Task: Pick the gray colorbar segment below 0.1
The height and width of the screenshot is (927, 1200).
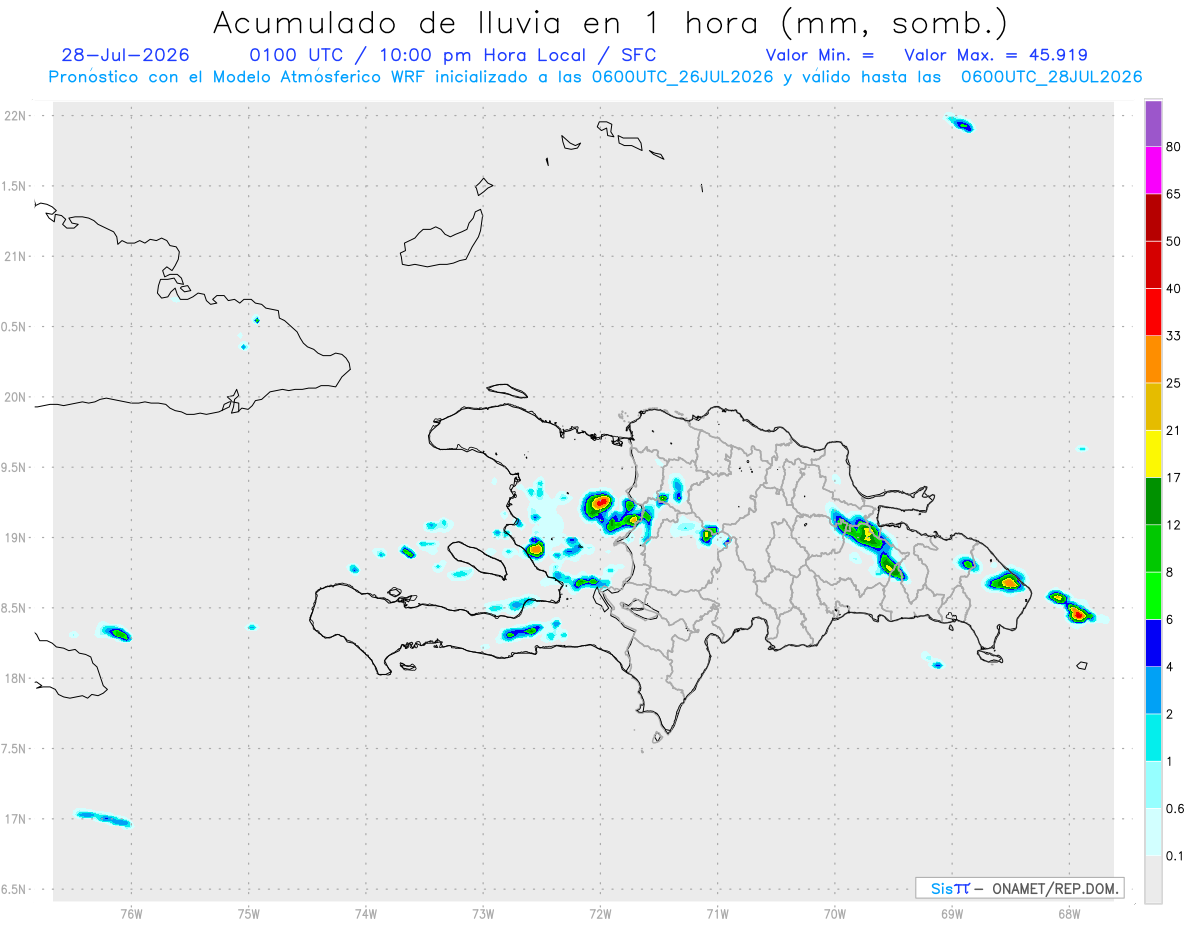Action: tap(1153, 880)
